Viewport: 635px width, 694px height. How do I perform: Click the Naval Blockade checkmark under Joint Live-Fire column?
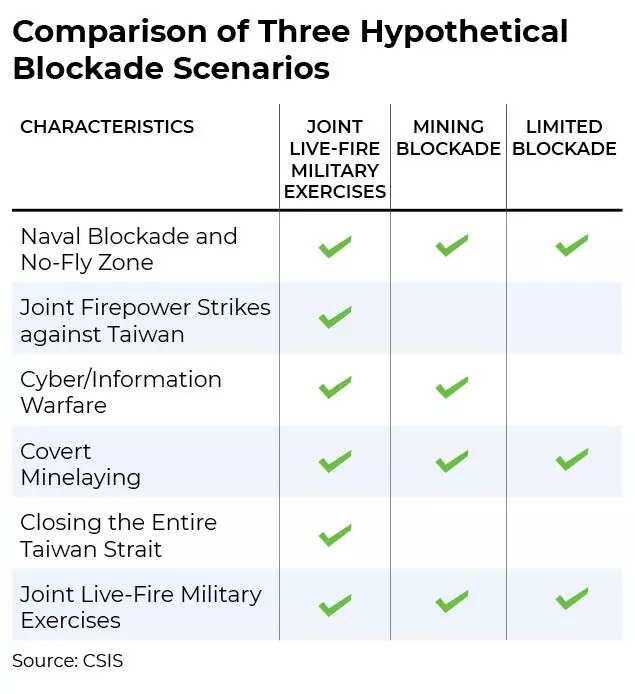[x=335, y=246]
